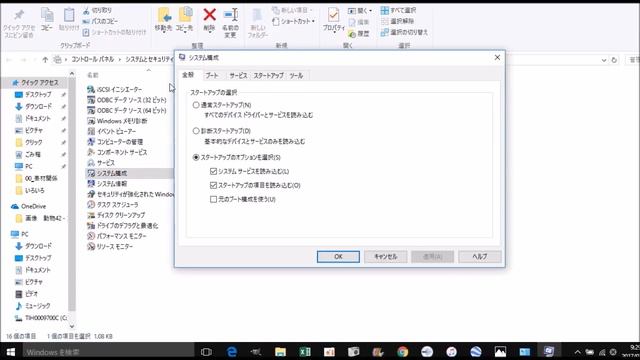Open the Microsoft Edge taskbar icon

coord(231,351)
